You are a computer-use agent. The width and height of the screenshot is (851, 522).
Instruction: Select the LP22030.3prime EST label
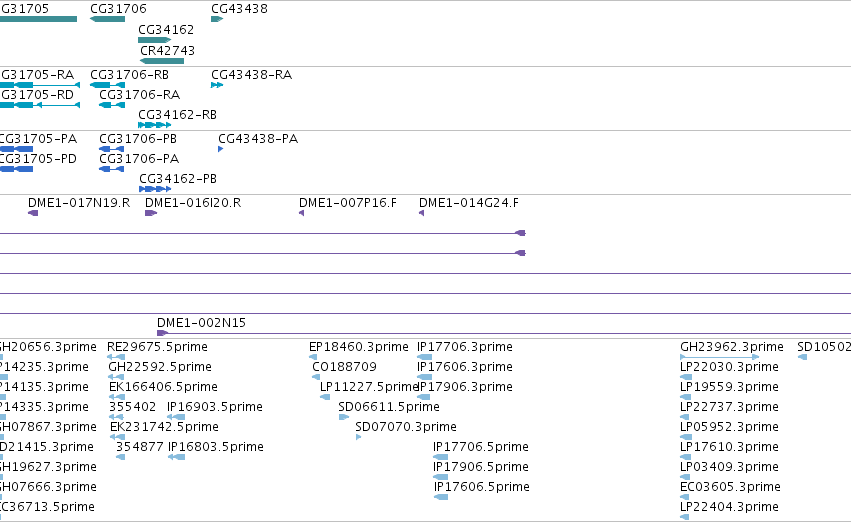(729, 367)
